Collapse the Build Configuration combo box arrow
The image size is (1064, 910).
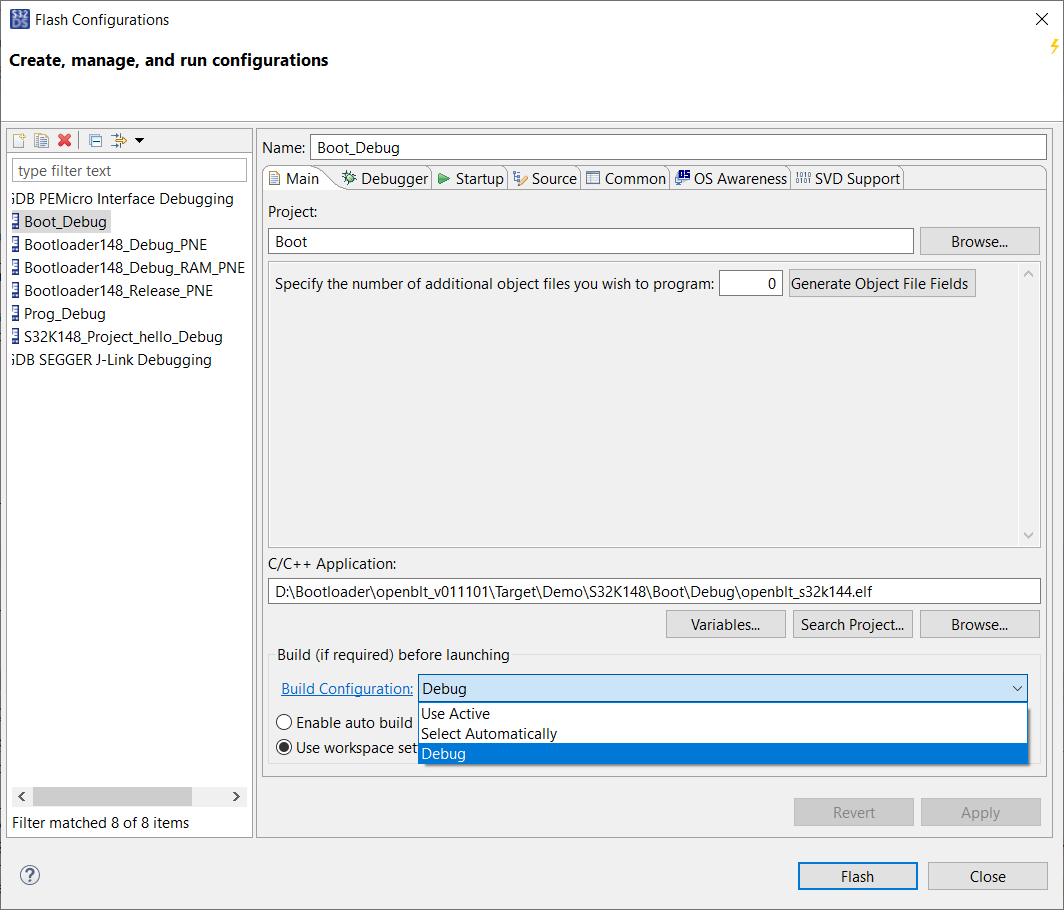tap(1017, 689)
